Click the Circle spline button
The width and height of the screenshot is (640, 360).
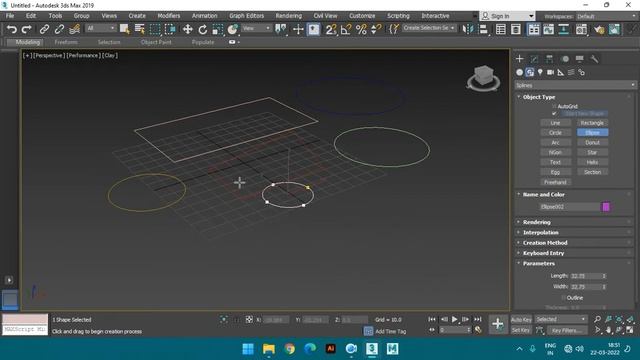(x=556, y=133)
